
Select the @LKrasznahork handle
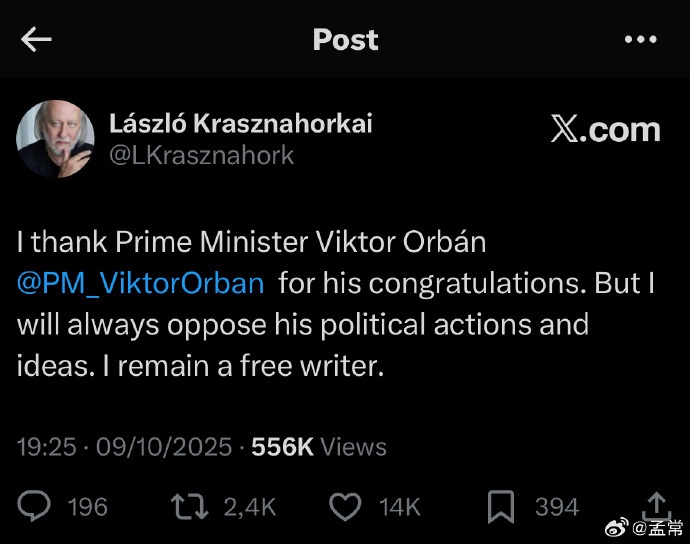[201, 155]
